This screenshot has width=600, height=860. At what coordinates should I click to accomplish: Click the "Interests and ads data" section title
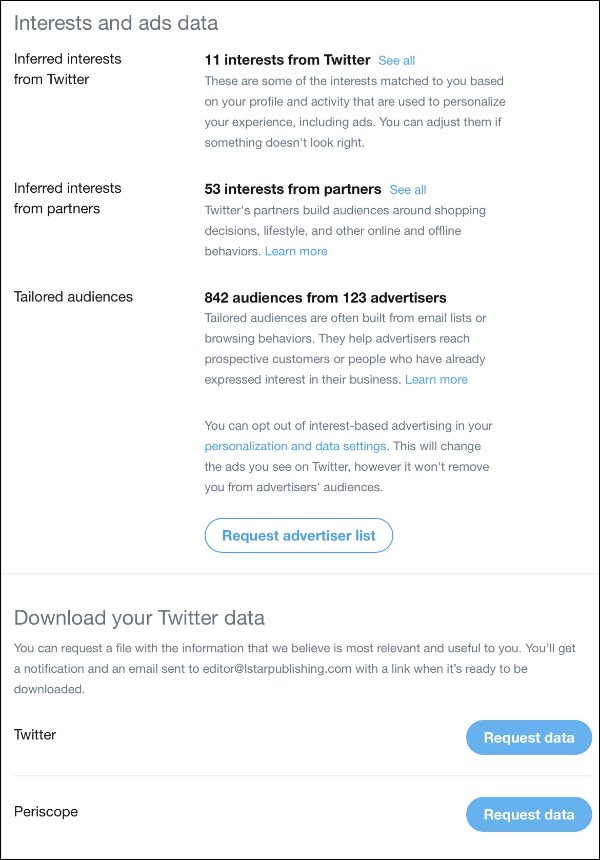[x=117, y=22]
